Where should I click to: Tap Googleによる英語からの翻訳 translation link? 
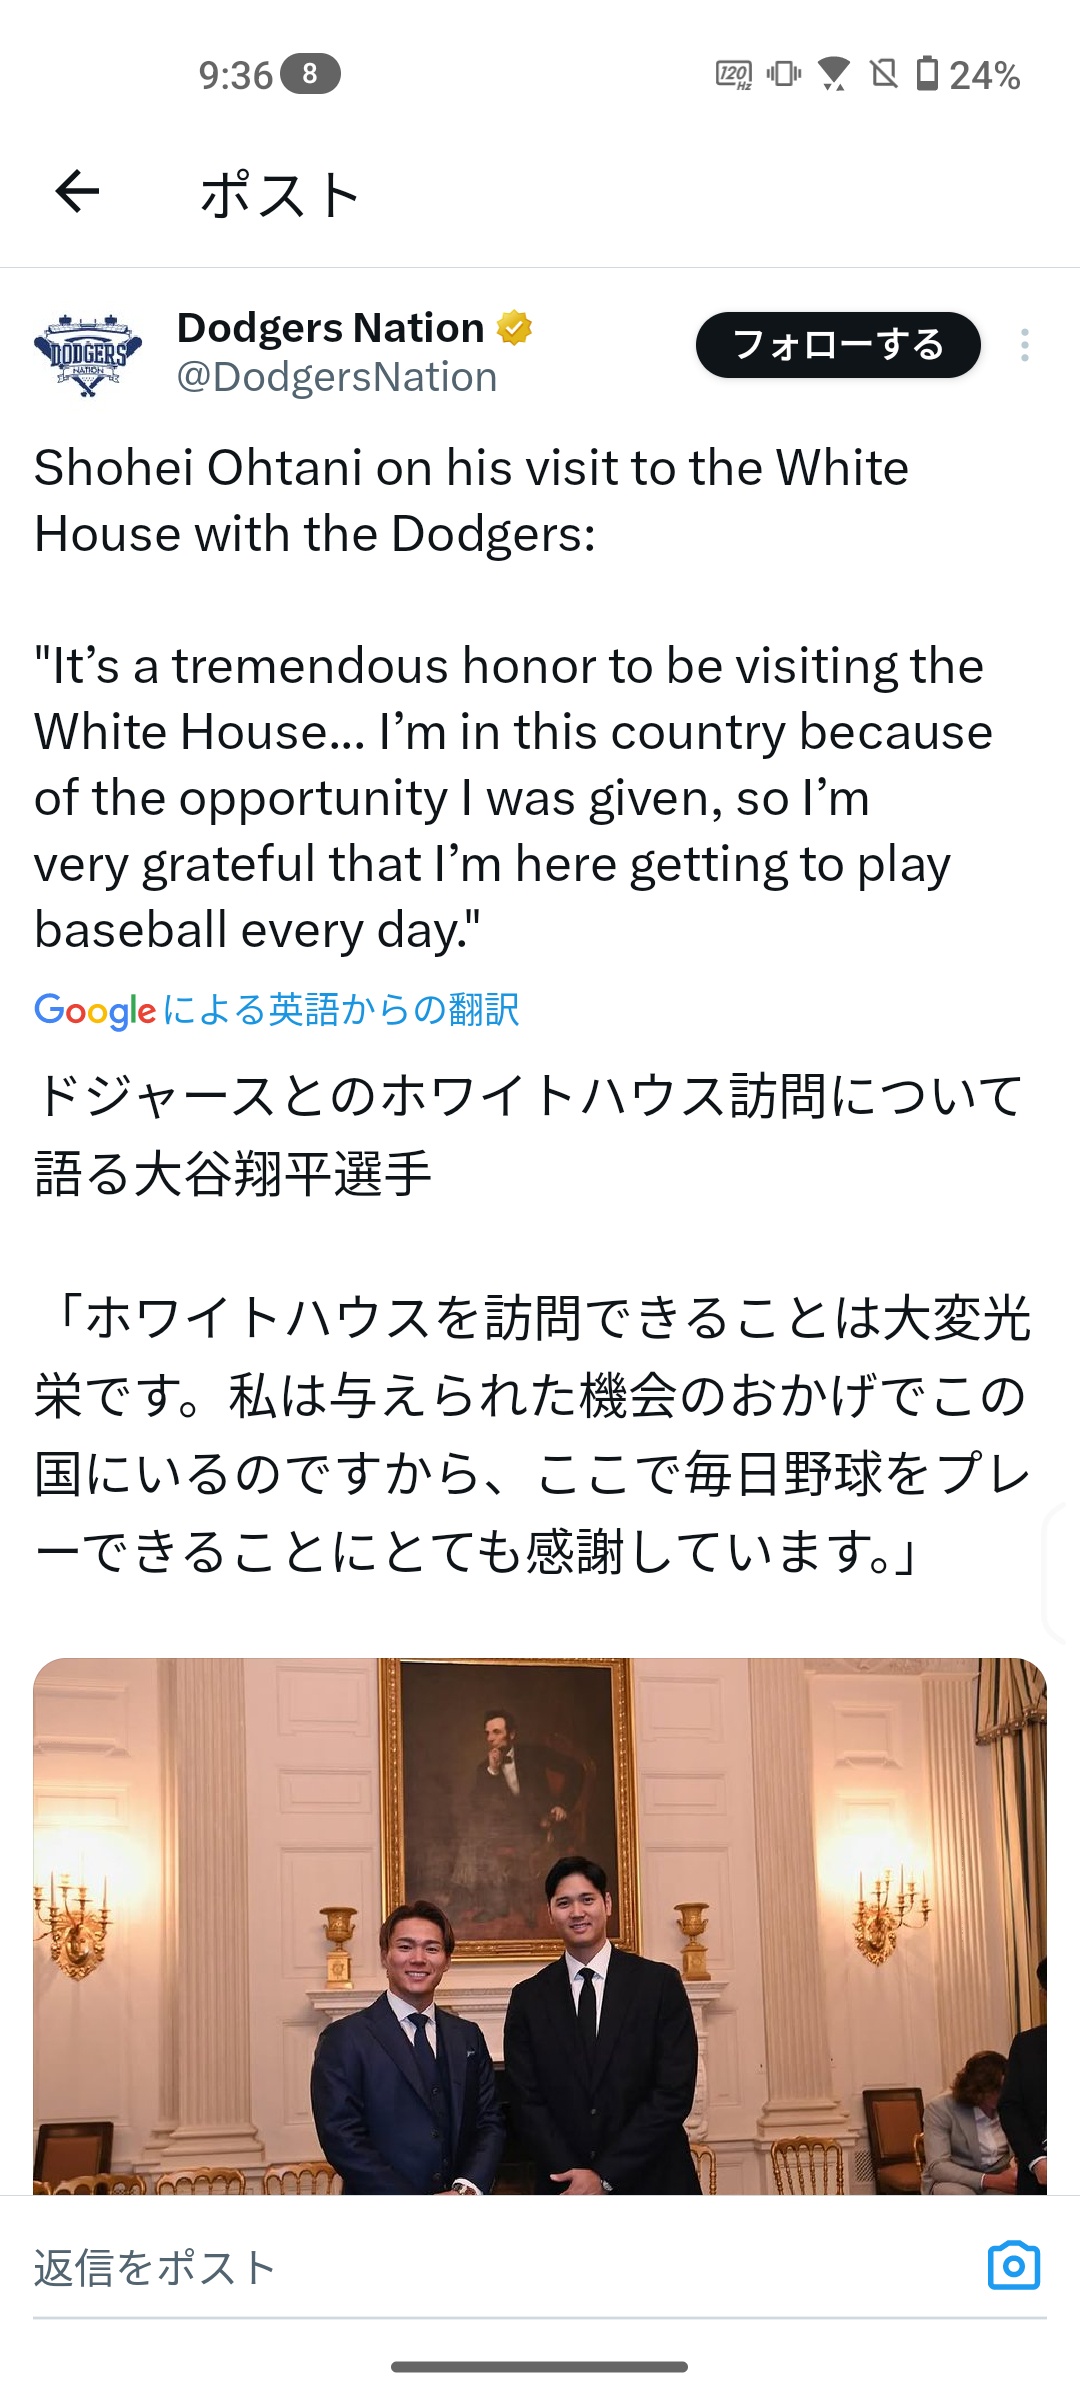[277, 1010]
